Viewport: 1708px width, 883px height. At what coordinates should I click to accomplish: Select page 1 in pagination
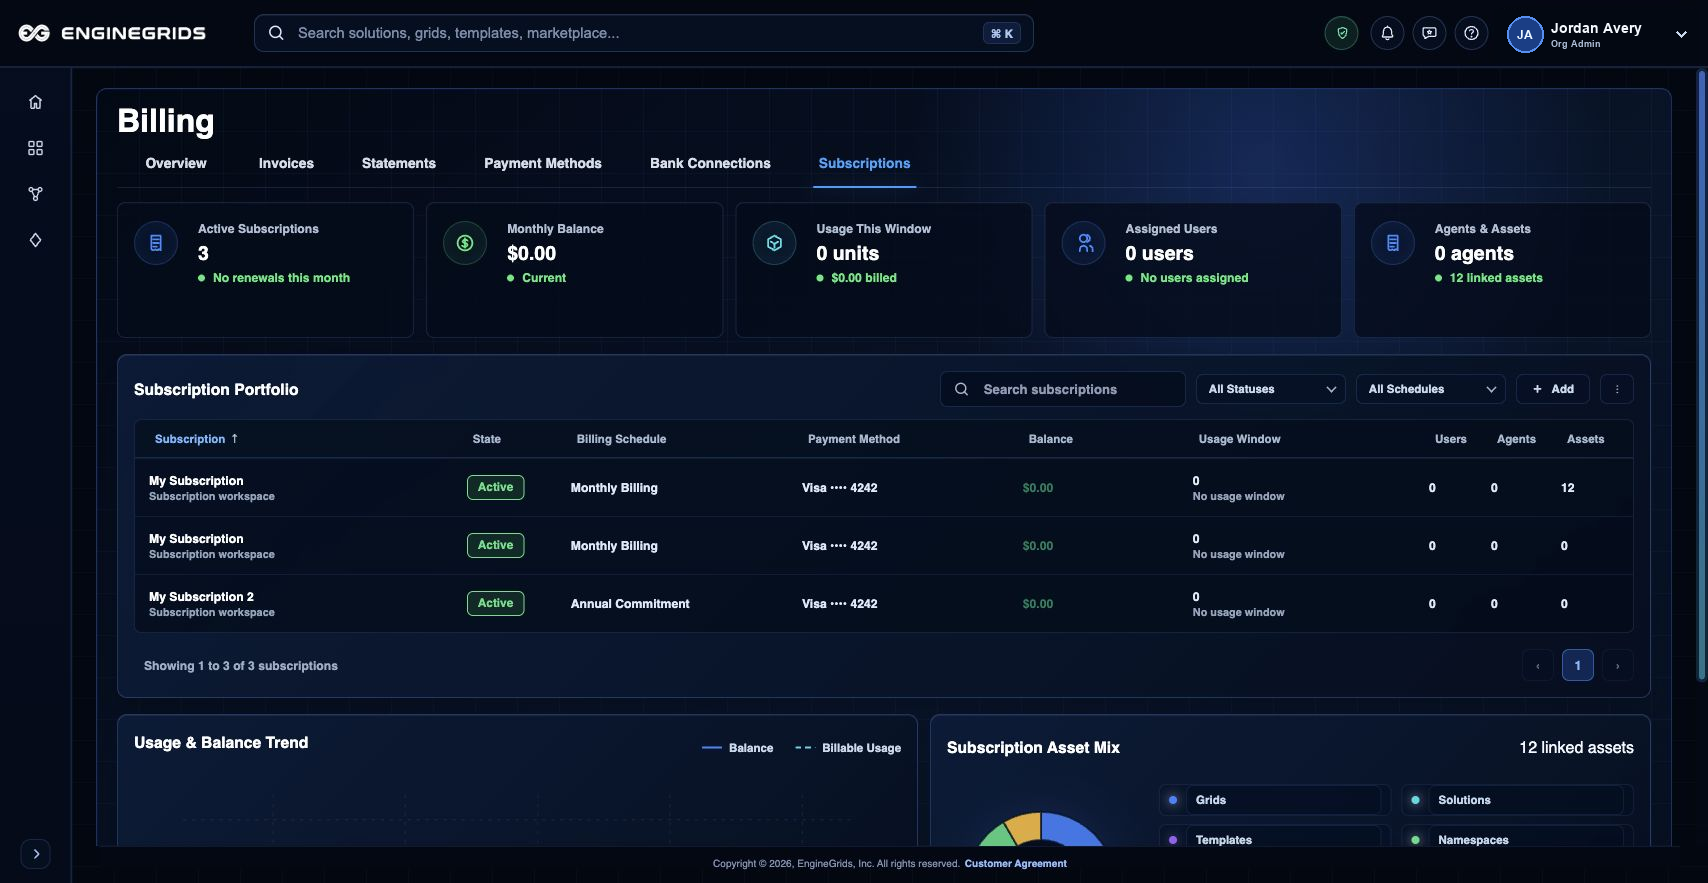(1578, 666)
